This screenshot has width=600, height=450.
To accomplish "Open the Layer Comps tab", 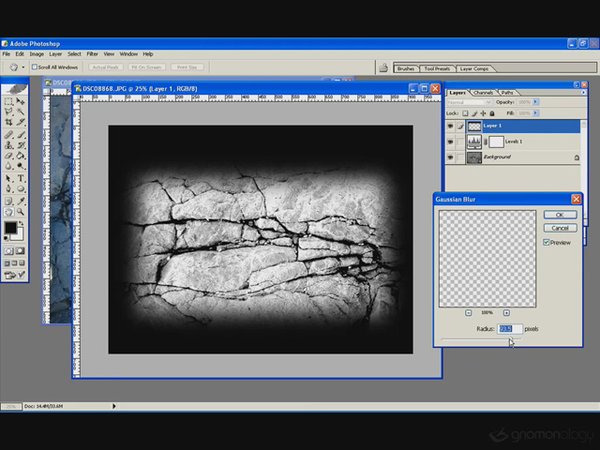I will [474, 68].
